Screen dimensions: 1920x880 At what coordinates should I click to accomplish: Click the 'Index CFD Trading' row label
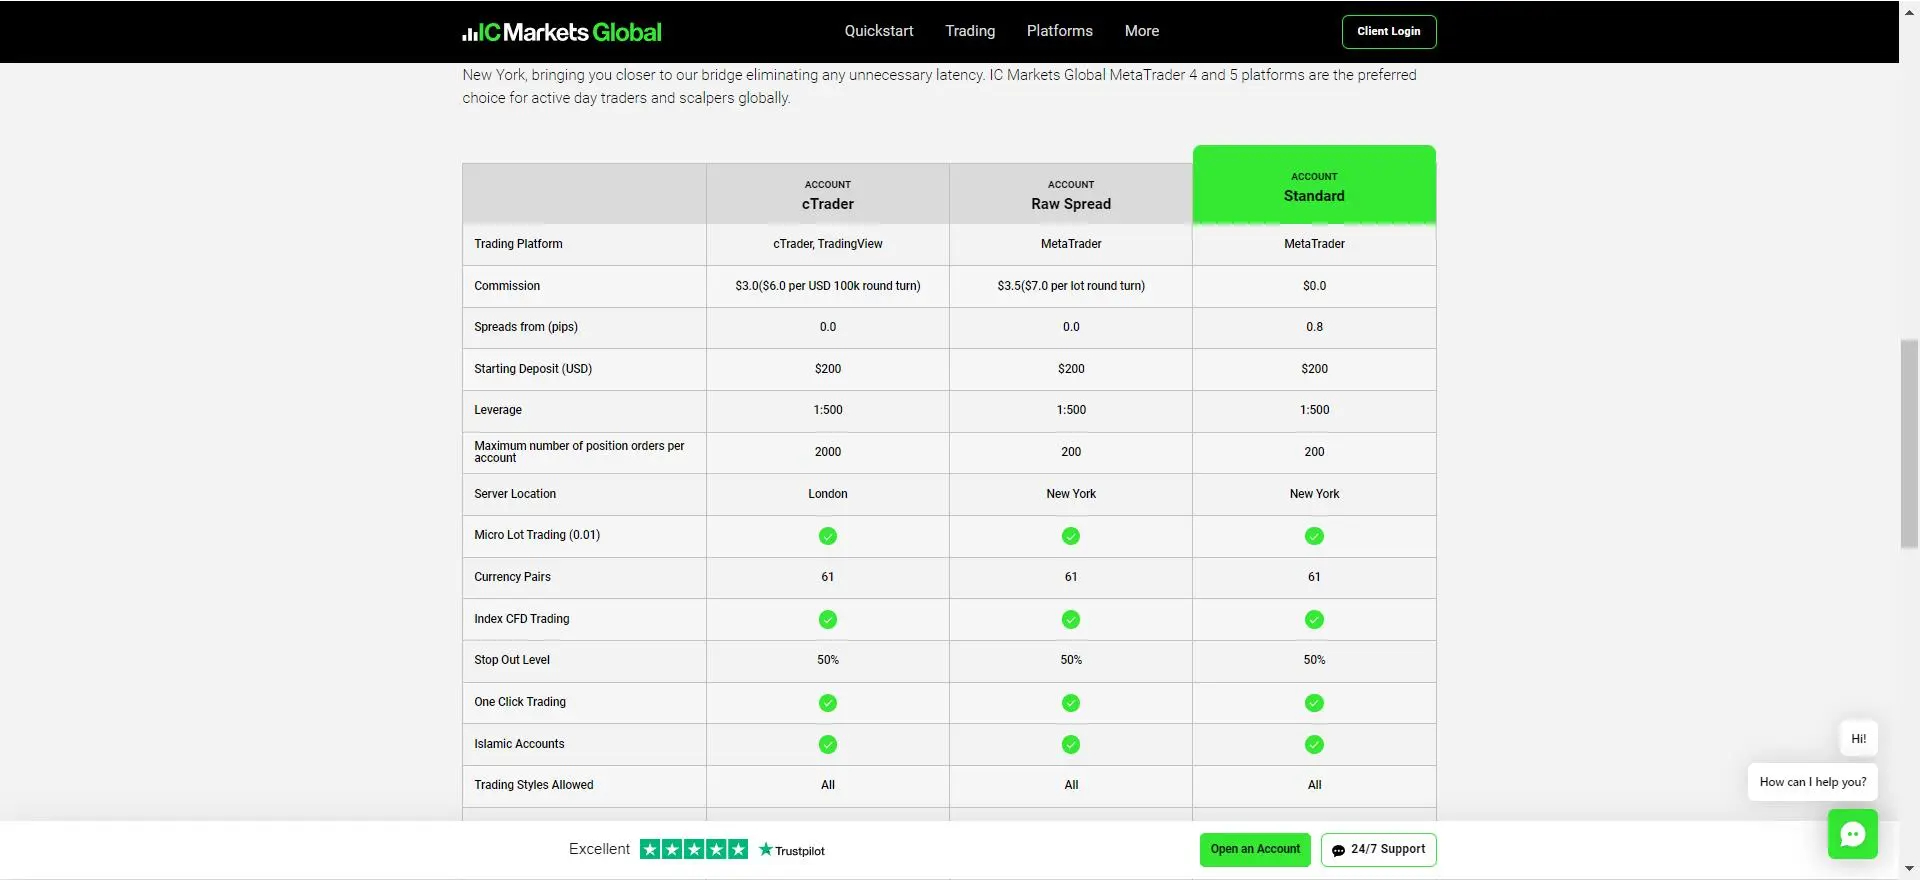point(522,619)
